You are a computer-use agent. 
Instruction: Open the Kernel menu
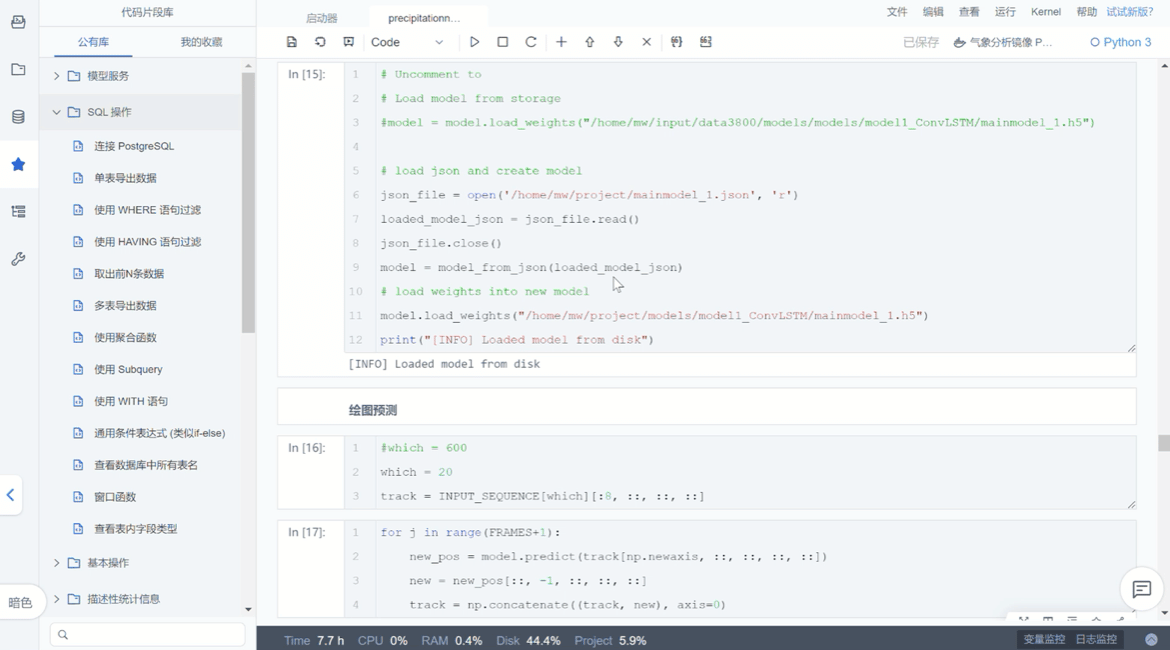1045,12
